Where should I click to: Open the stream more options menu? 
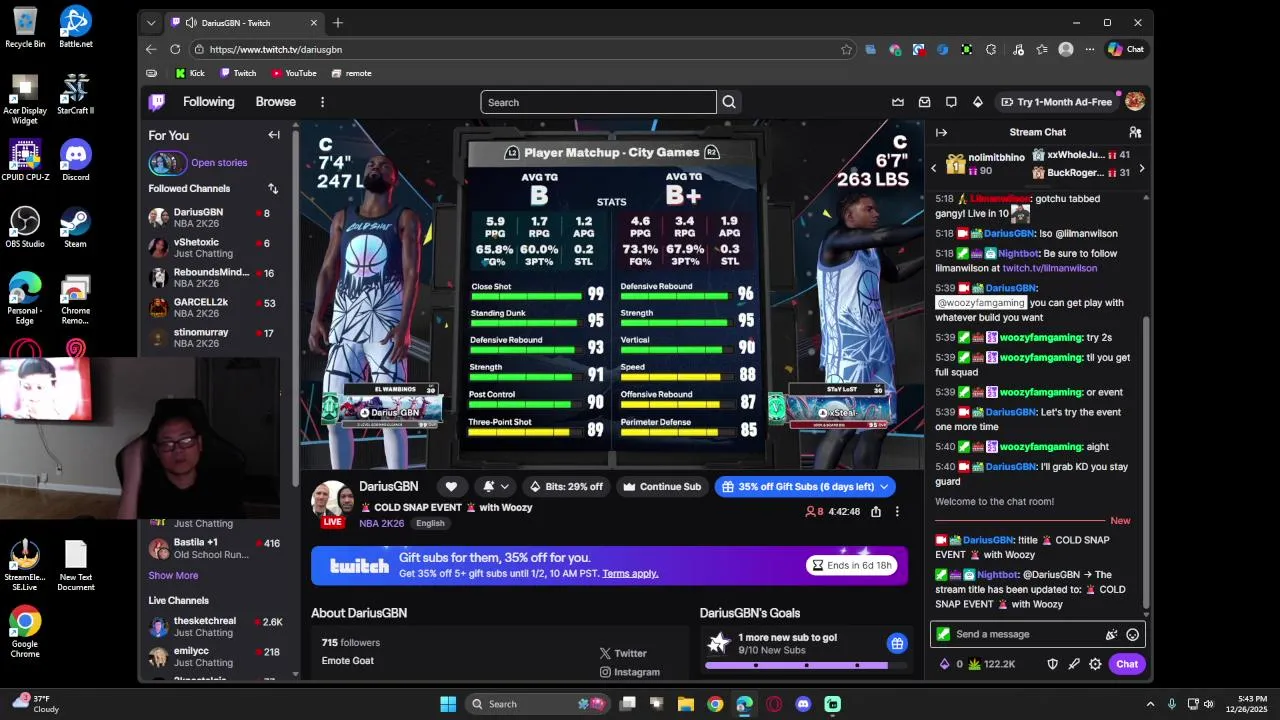897,512
